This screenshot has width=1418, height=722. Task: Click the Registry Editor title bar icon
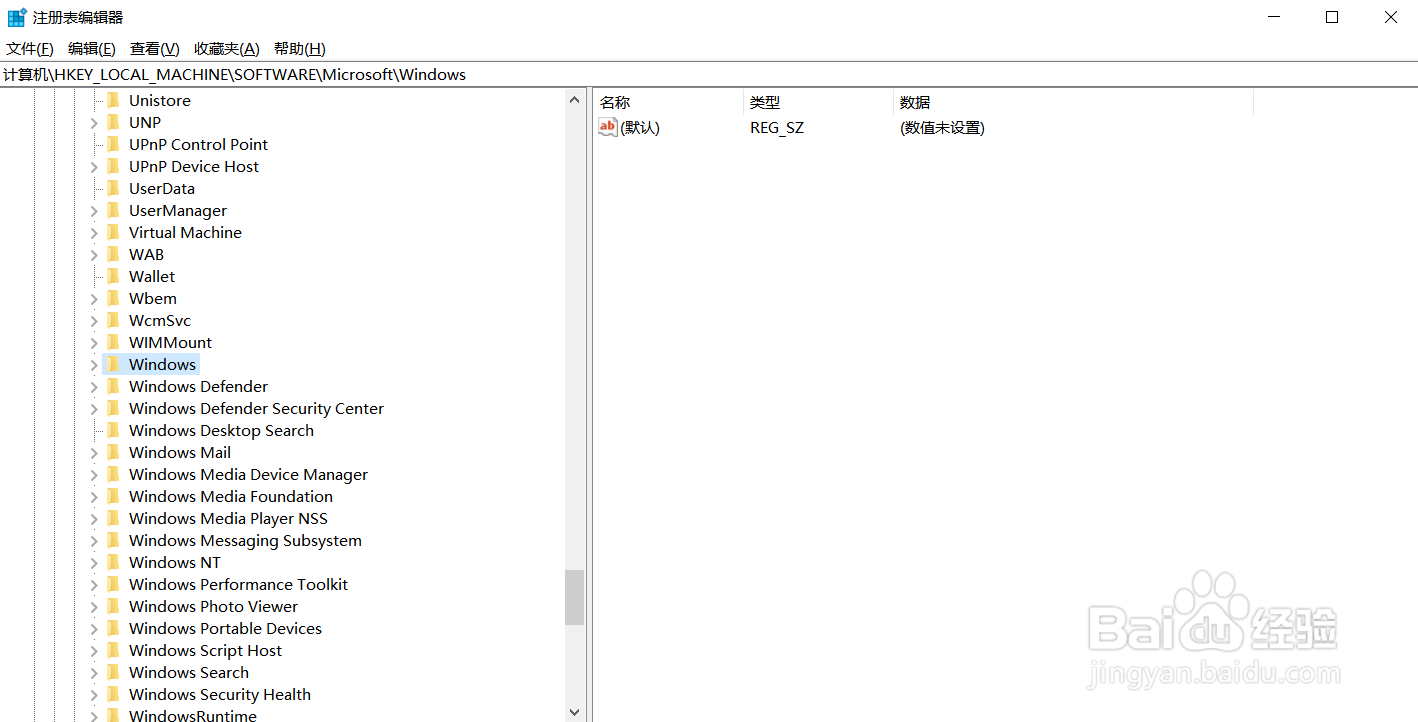(17, 17)
